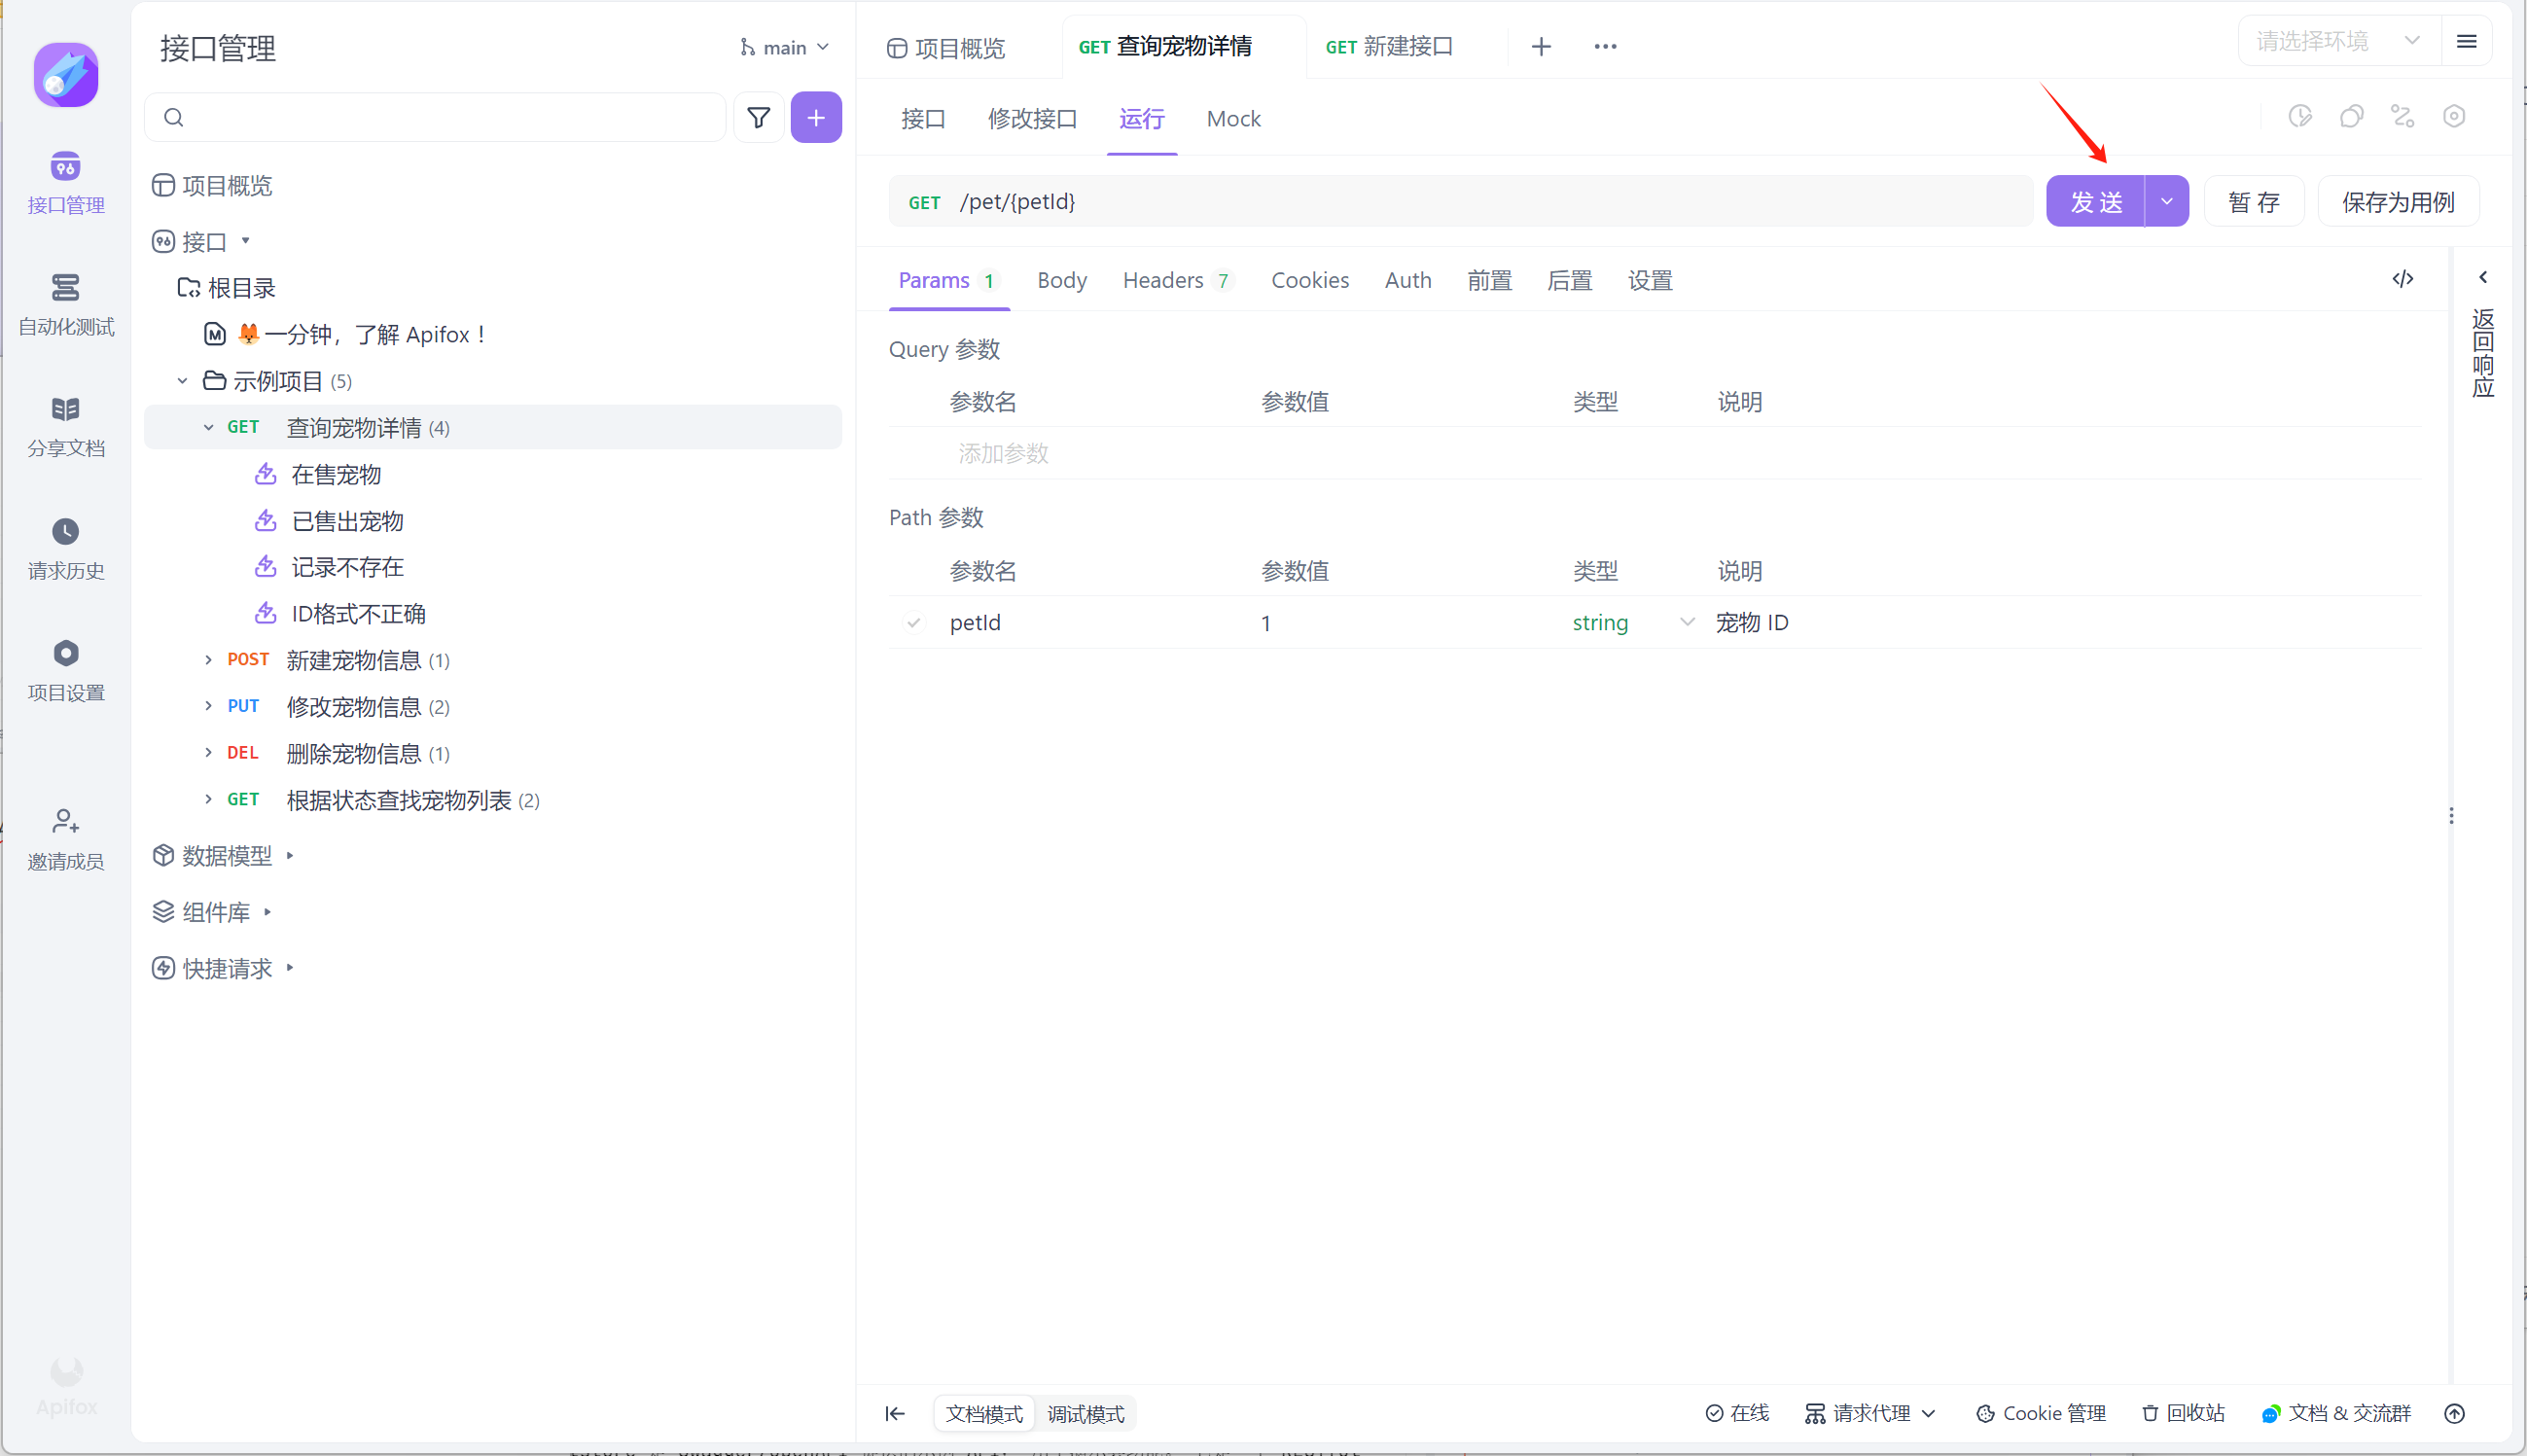
Task: Click the 发送 button
Action: pos(2095,202)
